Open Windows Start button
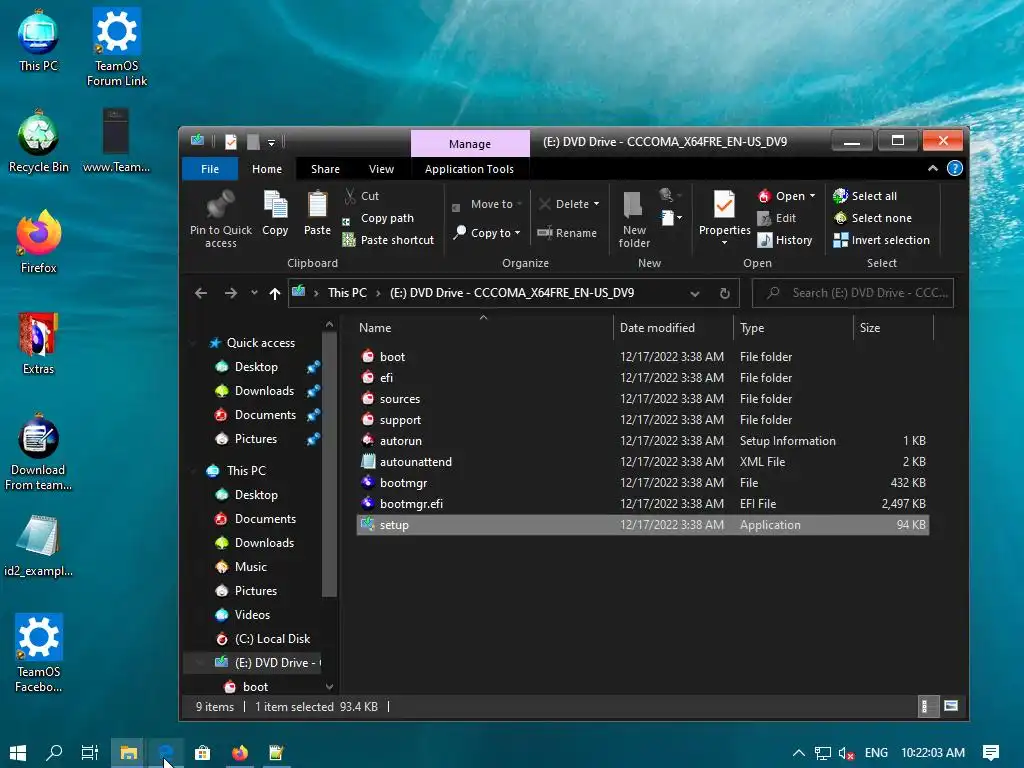Screen dimensions: 1024x768 18,753
